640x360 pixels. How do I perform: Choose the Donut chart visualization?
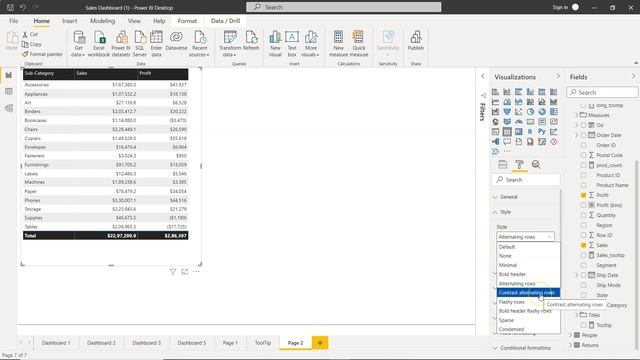click(x=542, y=111)
